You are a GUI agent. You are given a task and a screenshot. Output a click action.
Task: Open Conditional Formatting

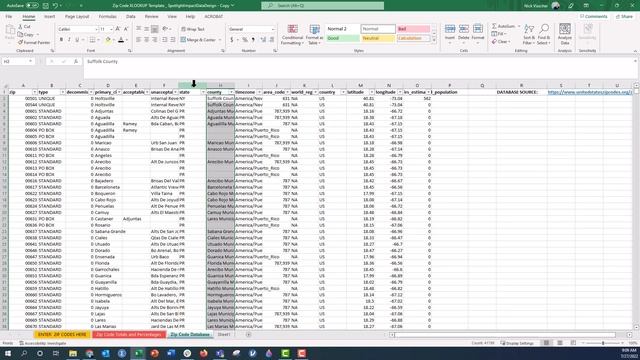tap(292, 35)
